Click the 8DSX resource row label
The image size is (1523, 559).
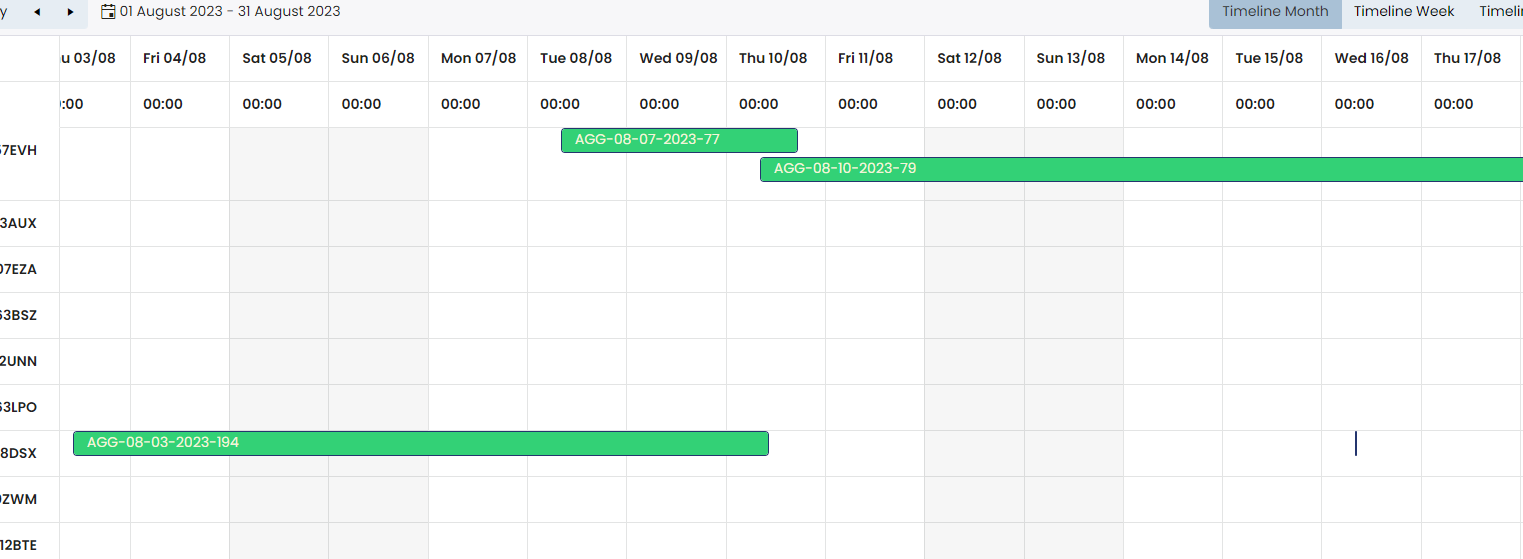(18, 453)
